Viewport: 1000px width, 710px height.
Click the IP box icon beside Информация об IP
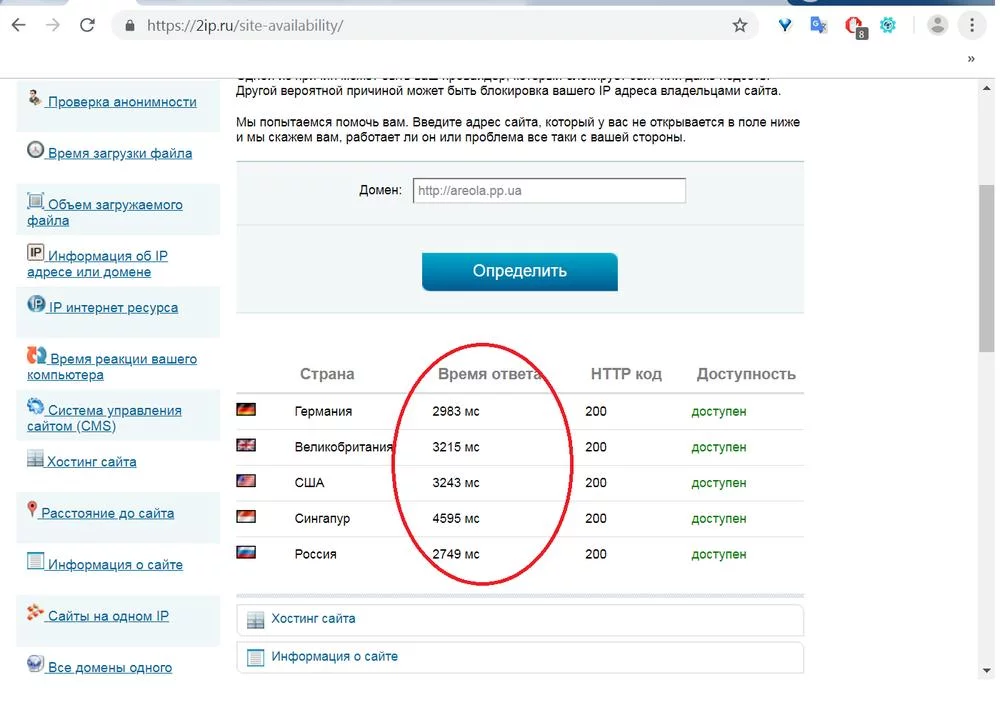coord(36,253)
